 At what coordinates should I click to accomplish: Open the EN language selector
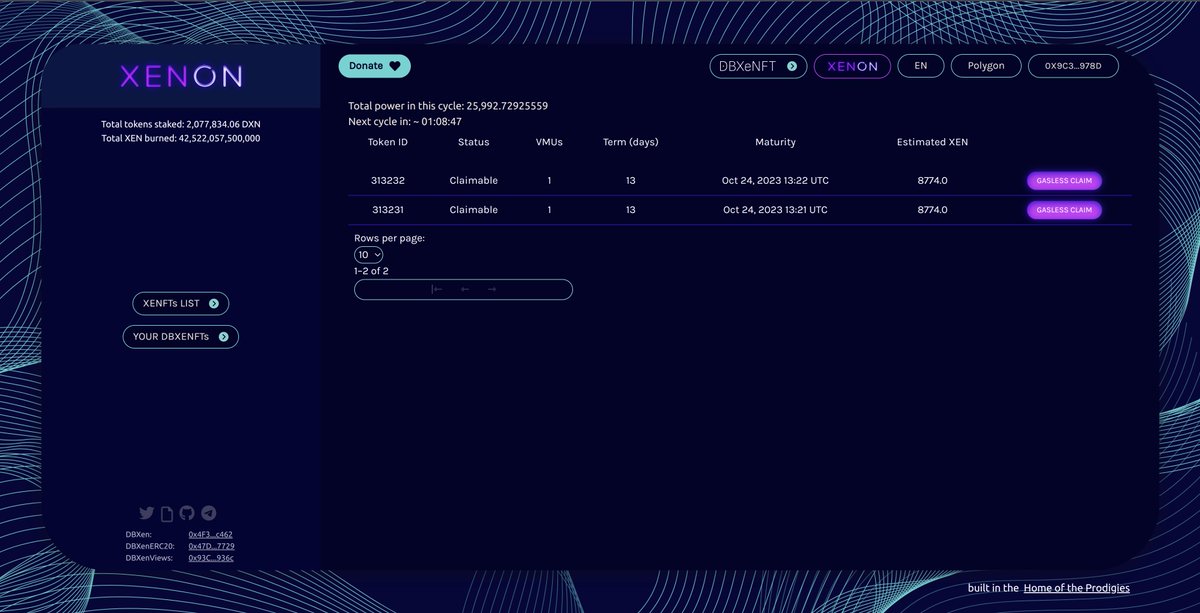pos(920,65)
